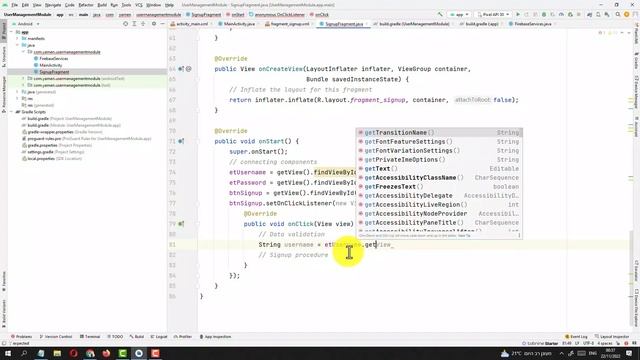This screenshot has width=640, height=360.
Task: Click the project panel settings gear icon
Action: (x=154, y=24)
